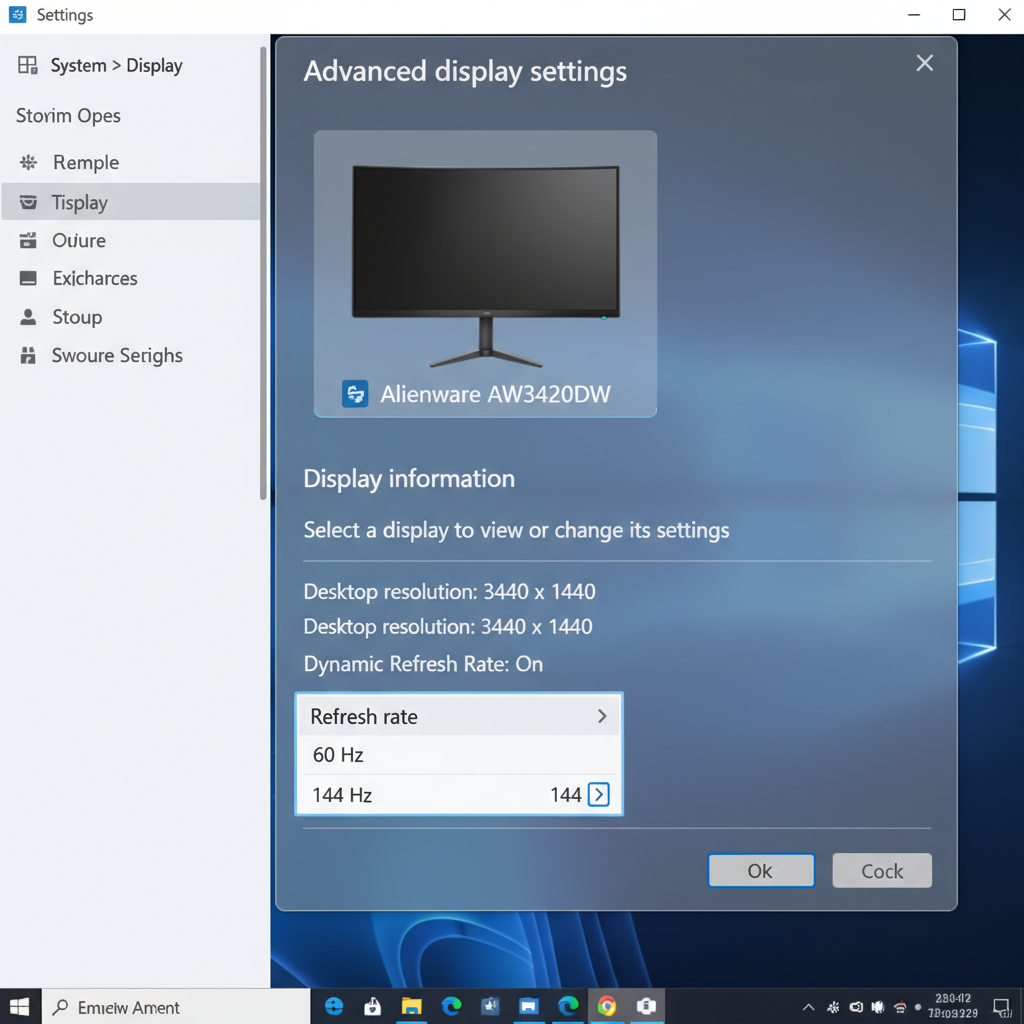This screenshot has width=1024, height=1024.
Task: Click the Emıeiw Ament search box
Action: point(176,1007)
